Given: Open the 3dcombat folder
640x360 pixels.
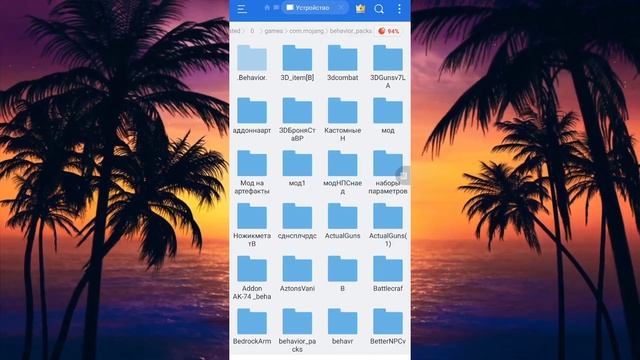Looking at the screenshot, I should coord(342,63).
